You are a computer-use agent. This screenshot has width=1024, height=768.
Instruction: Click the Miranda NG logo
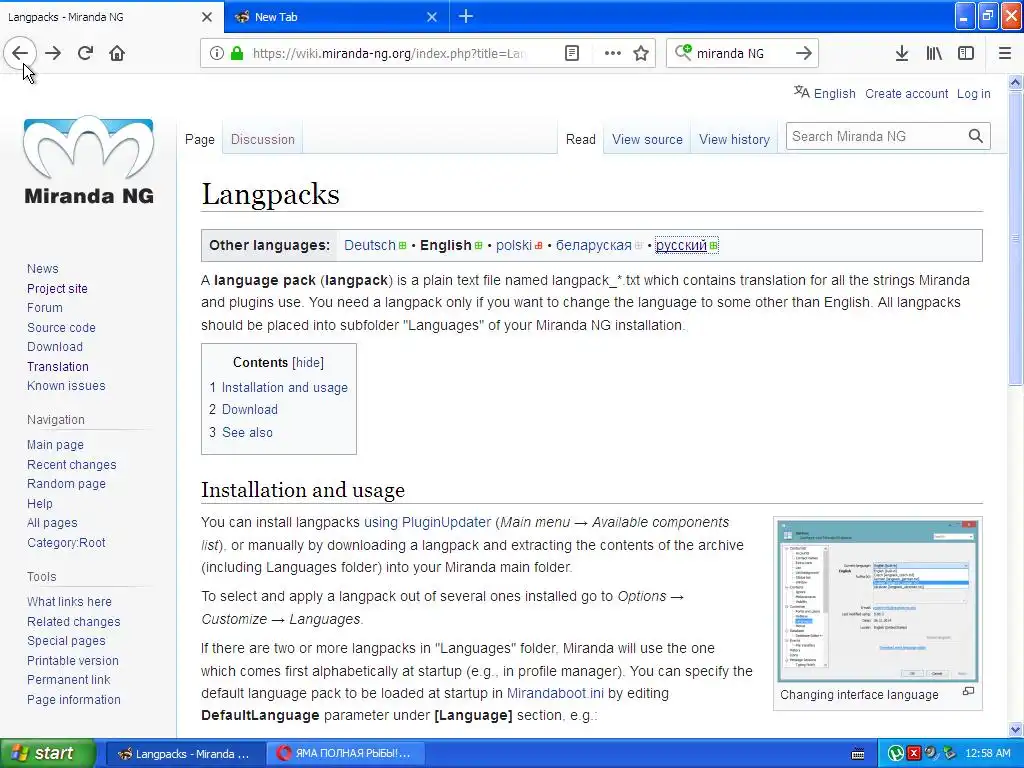[89, 160]
